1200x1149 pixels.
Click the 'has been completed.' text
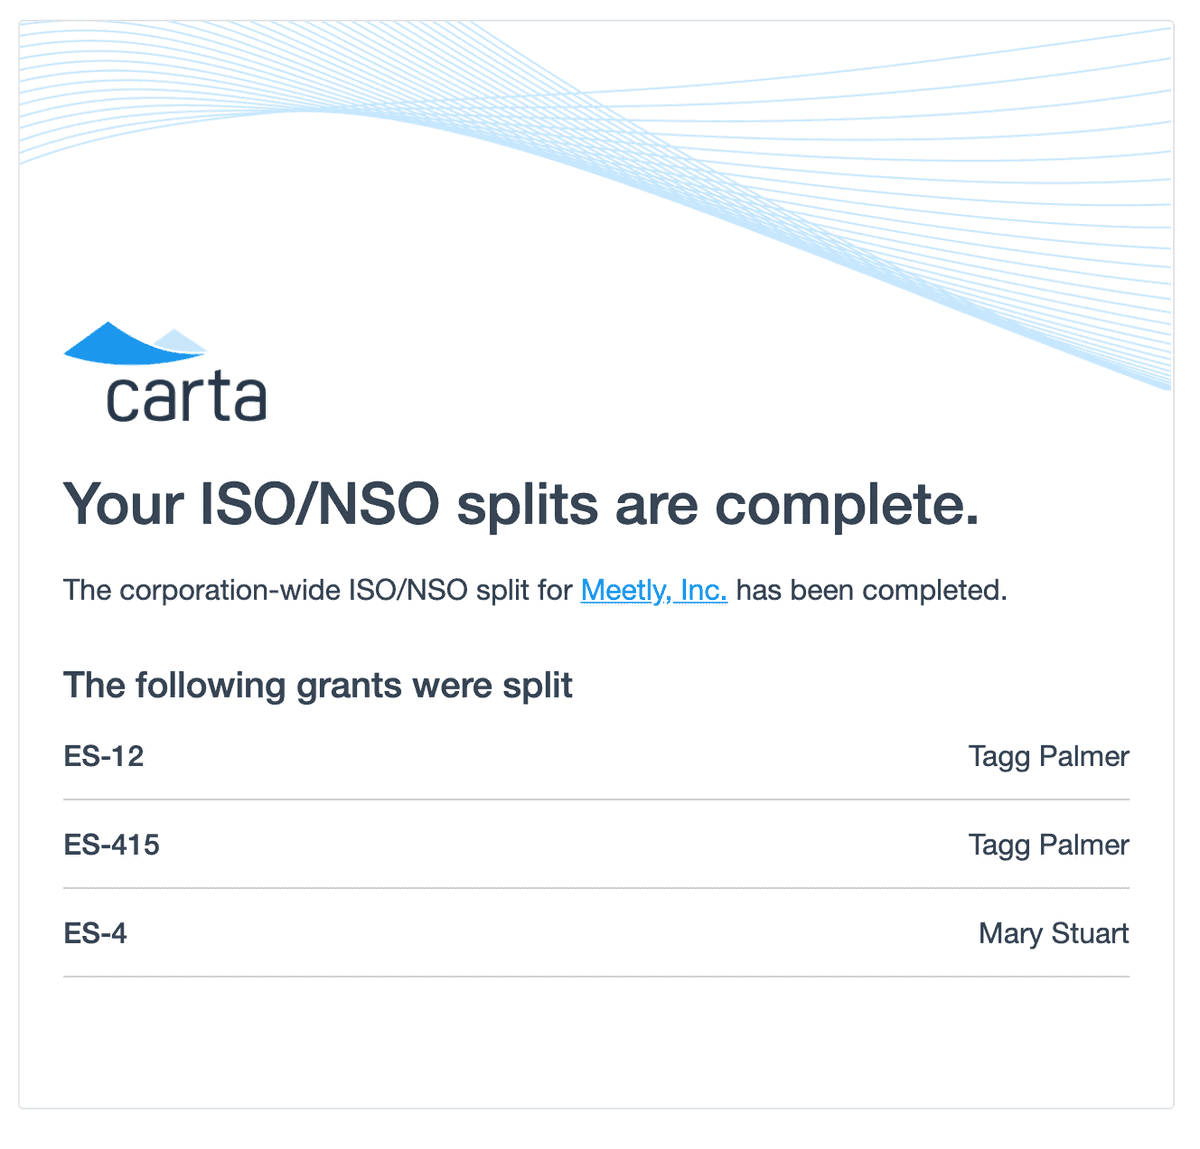pyautogui.click(x=871, y=590)
